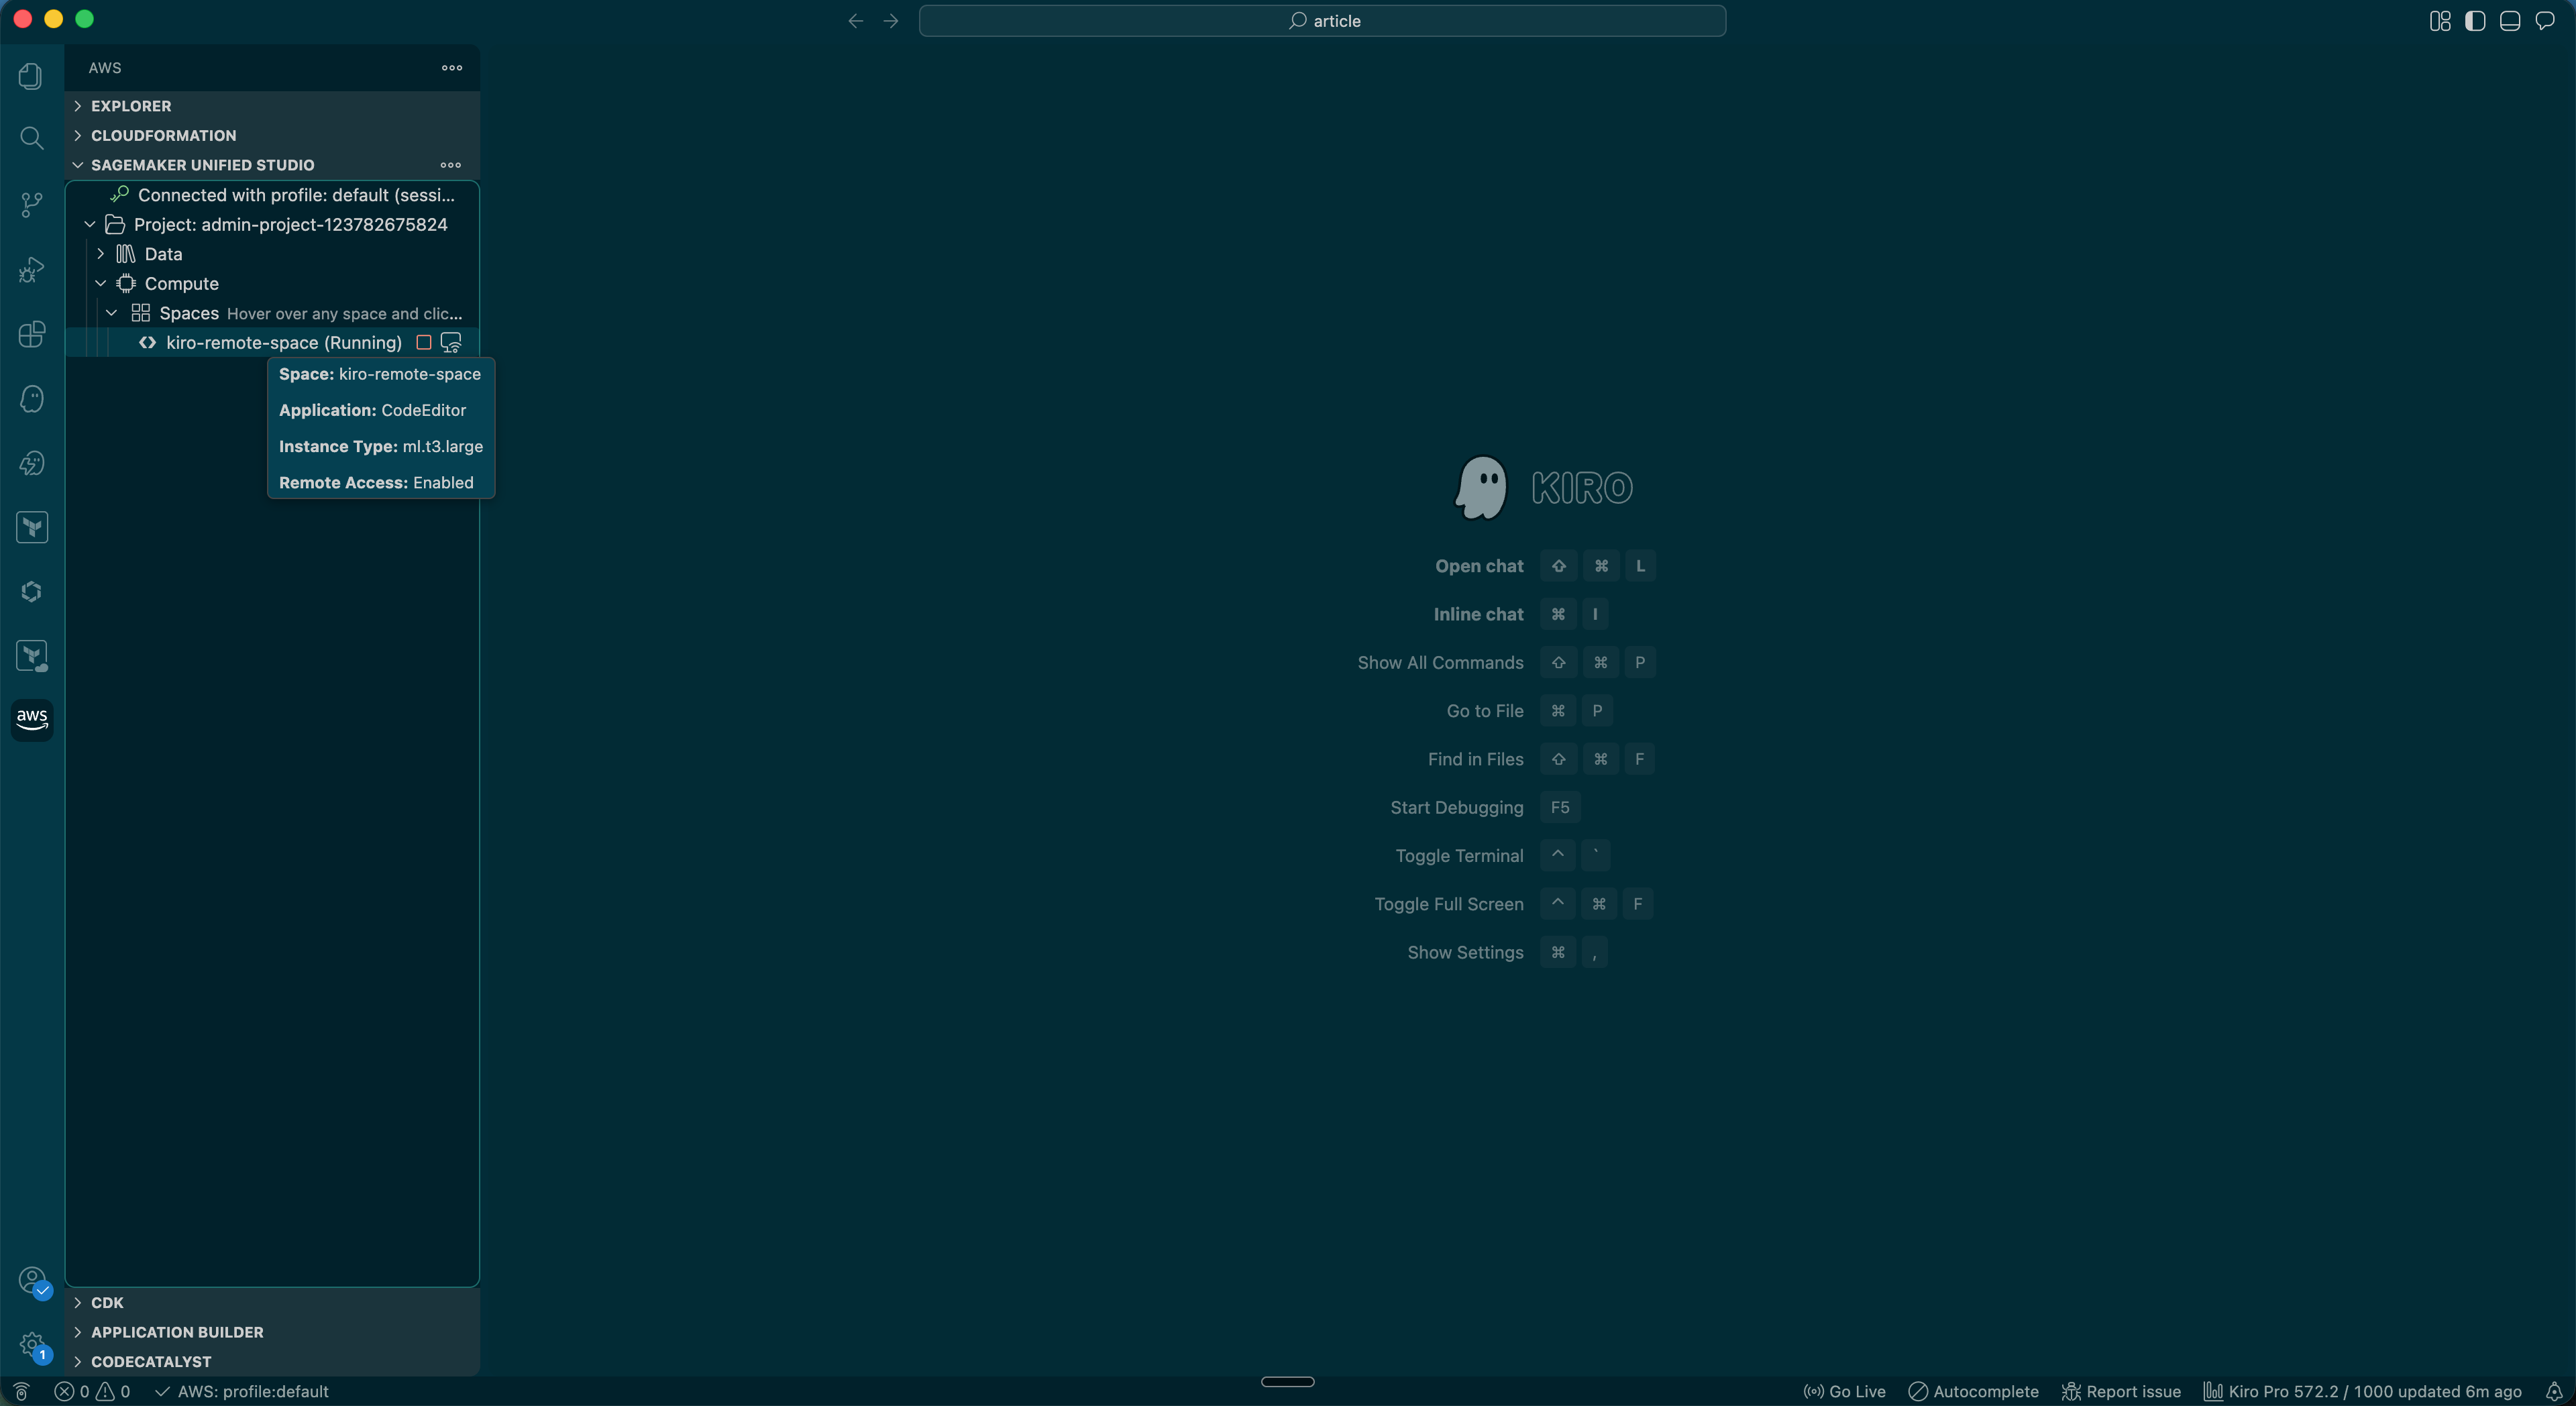The height and width of the screenshot is (1406, 2576).
Task: Toggle the chat panel from title bar
Action: (2545, 21)
